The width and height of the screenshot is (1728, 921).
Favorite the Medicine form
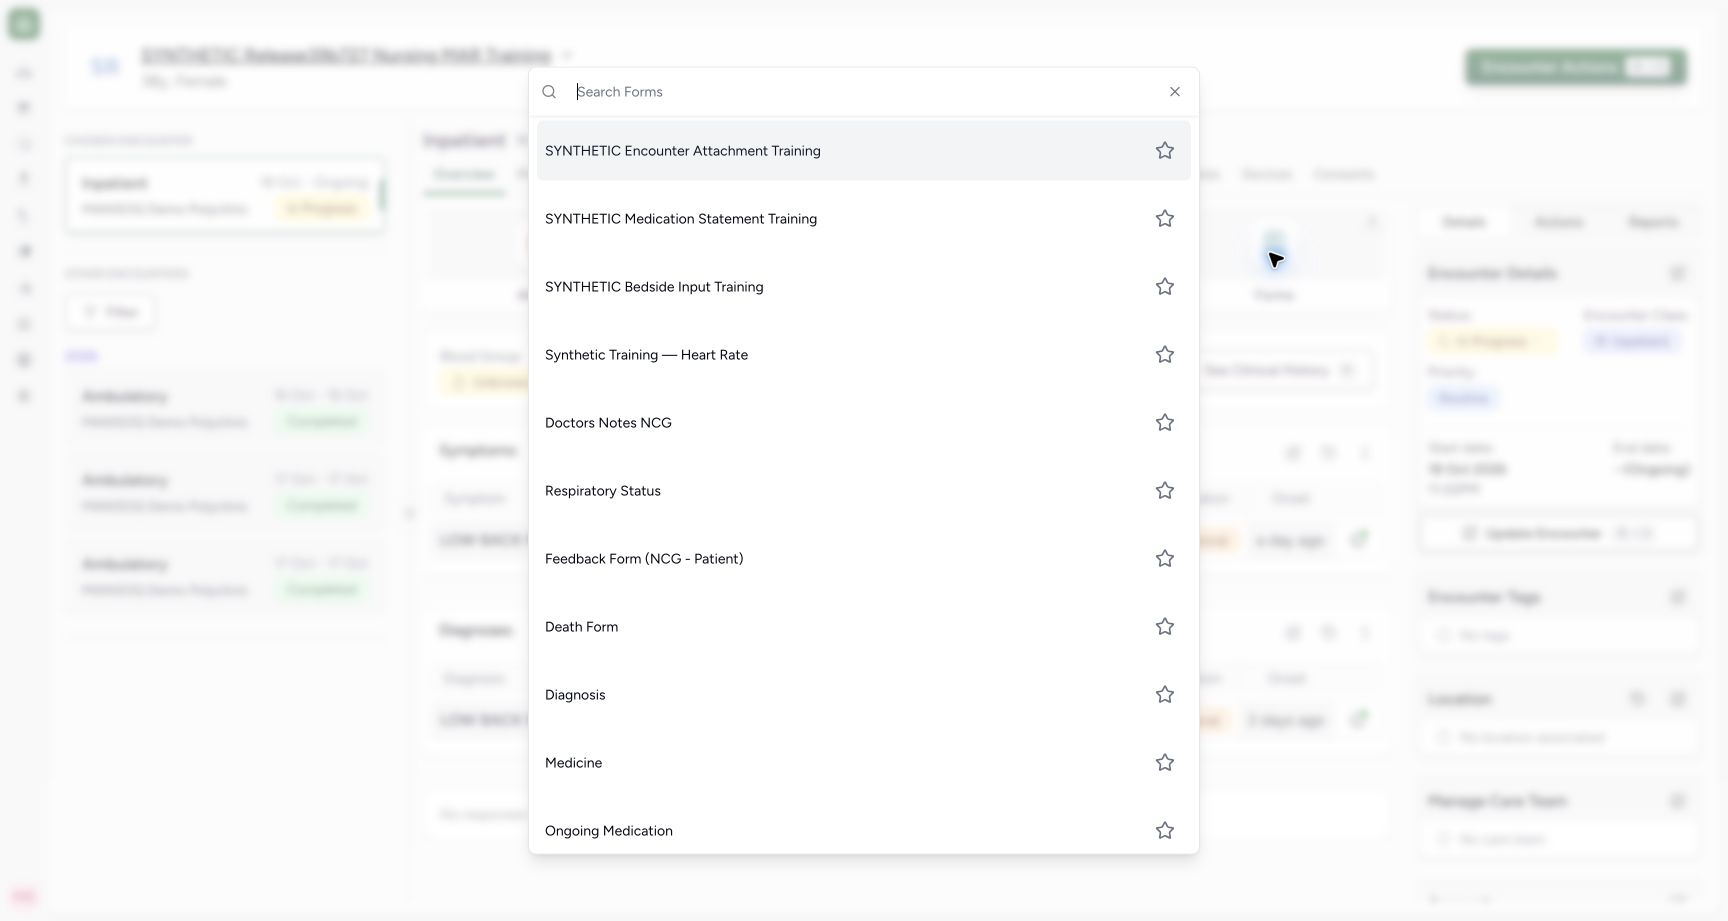tap(1165, 763)
